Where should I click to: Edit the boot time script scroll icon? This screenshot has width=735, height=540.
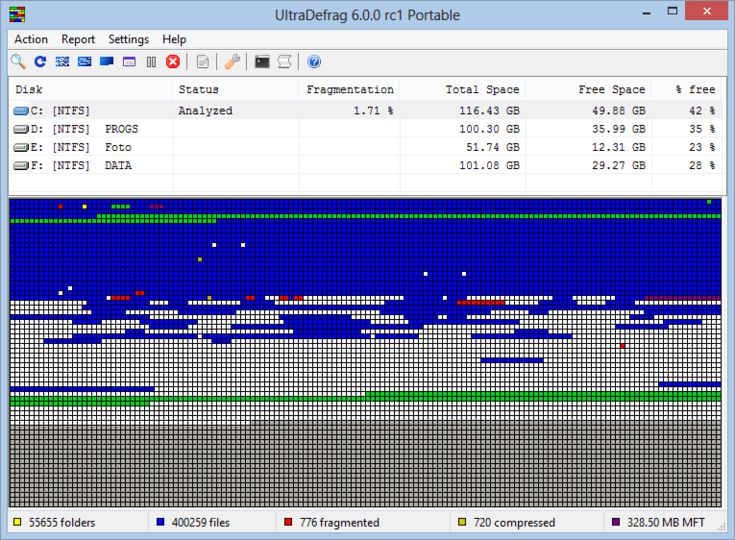tap(285, 61)
